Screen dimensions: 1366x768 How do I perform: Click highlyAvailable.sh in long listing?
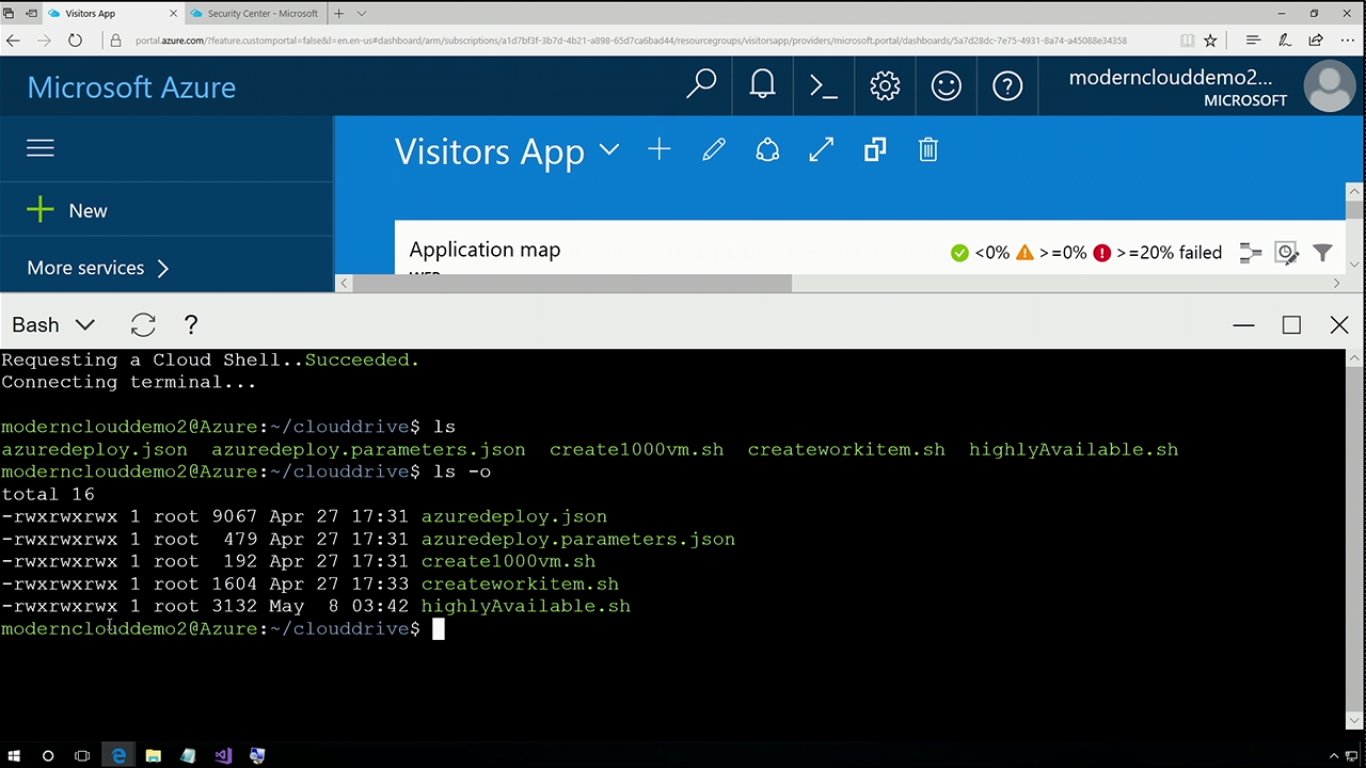pyautogui.click(x=526, y=606)
